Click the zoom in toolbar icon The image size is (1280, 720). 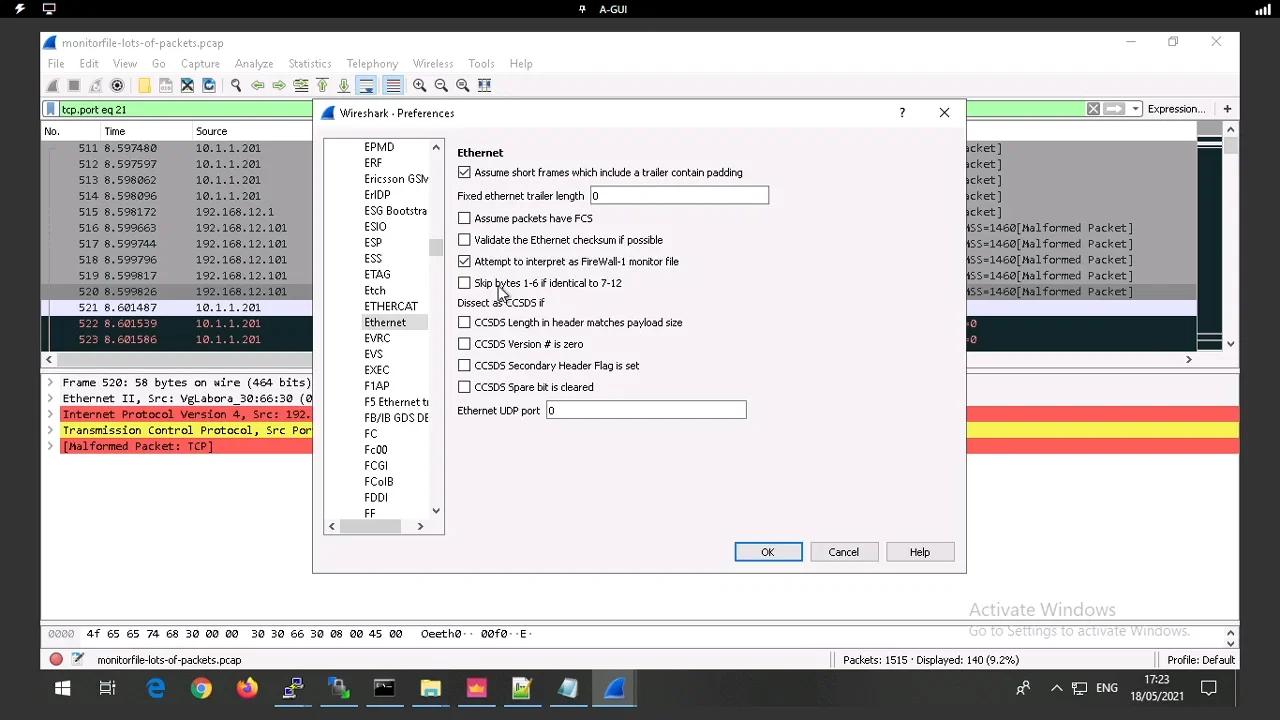tap(420, 85)
